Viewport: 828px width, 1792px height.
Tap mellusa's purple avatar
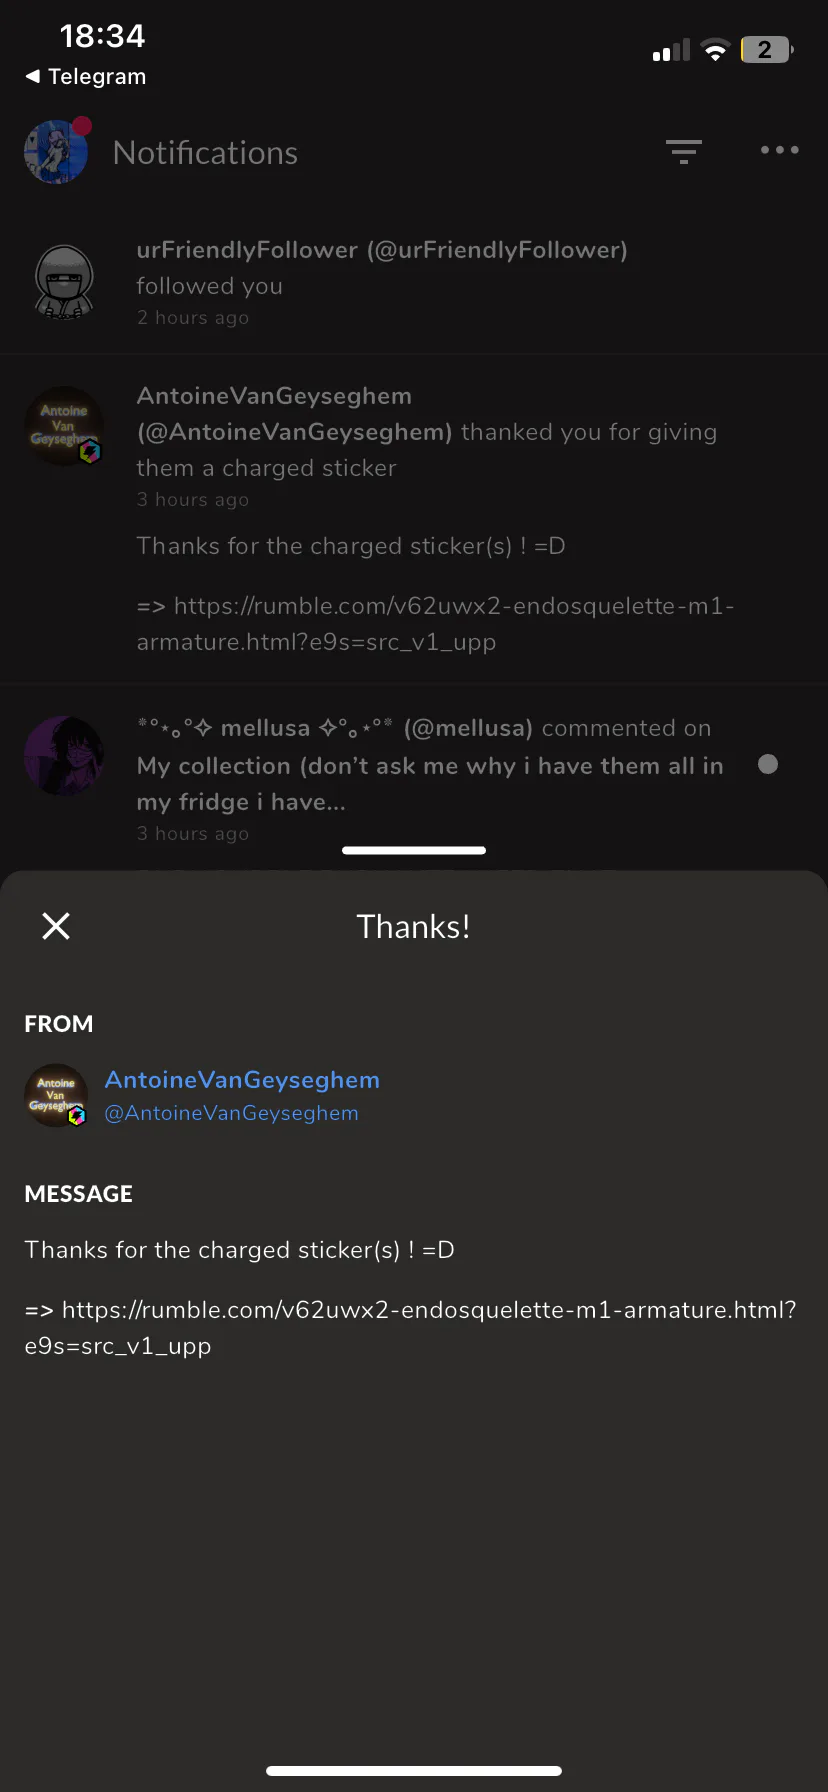click(64, 756)
